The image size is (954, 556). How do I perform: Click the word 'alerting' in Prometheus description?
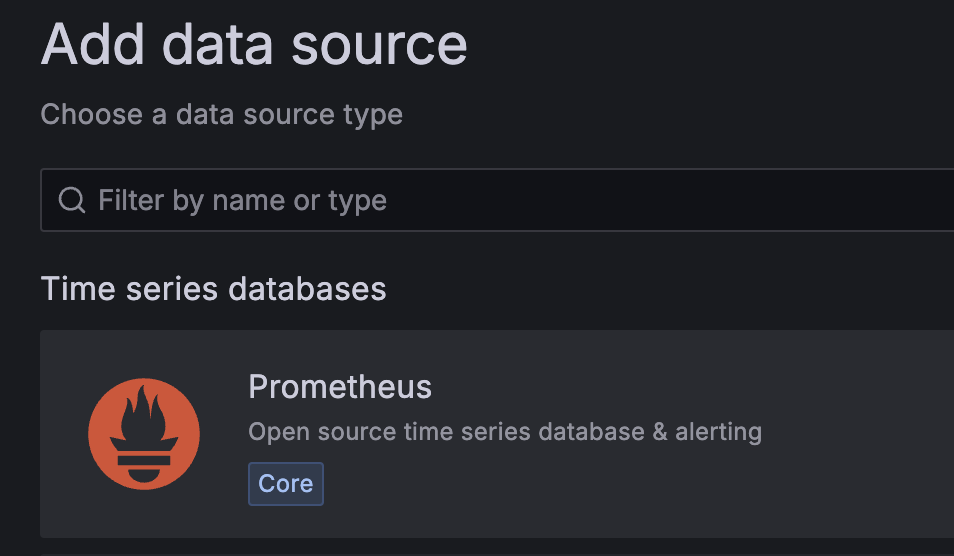[718, 432]
